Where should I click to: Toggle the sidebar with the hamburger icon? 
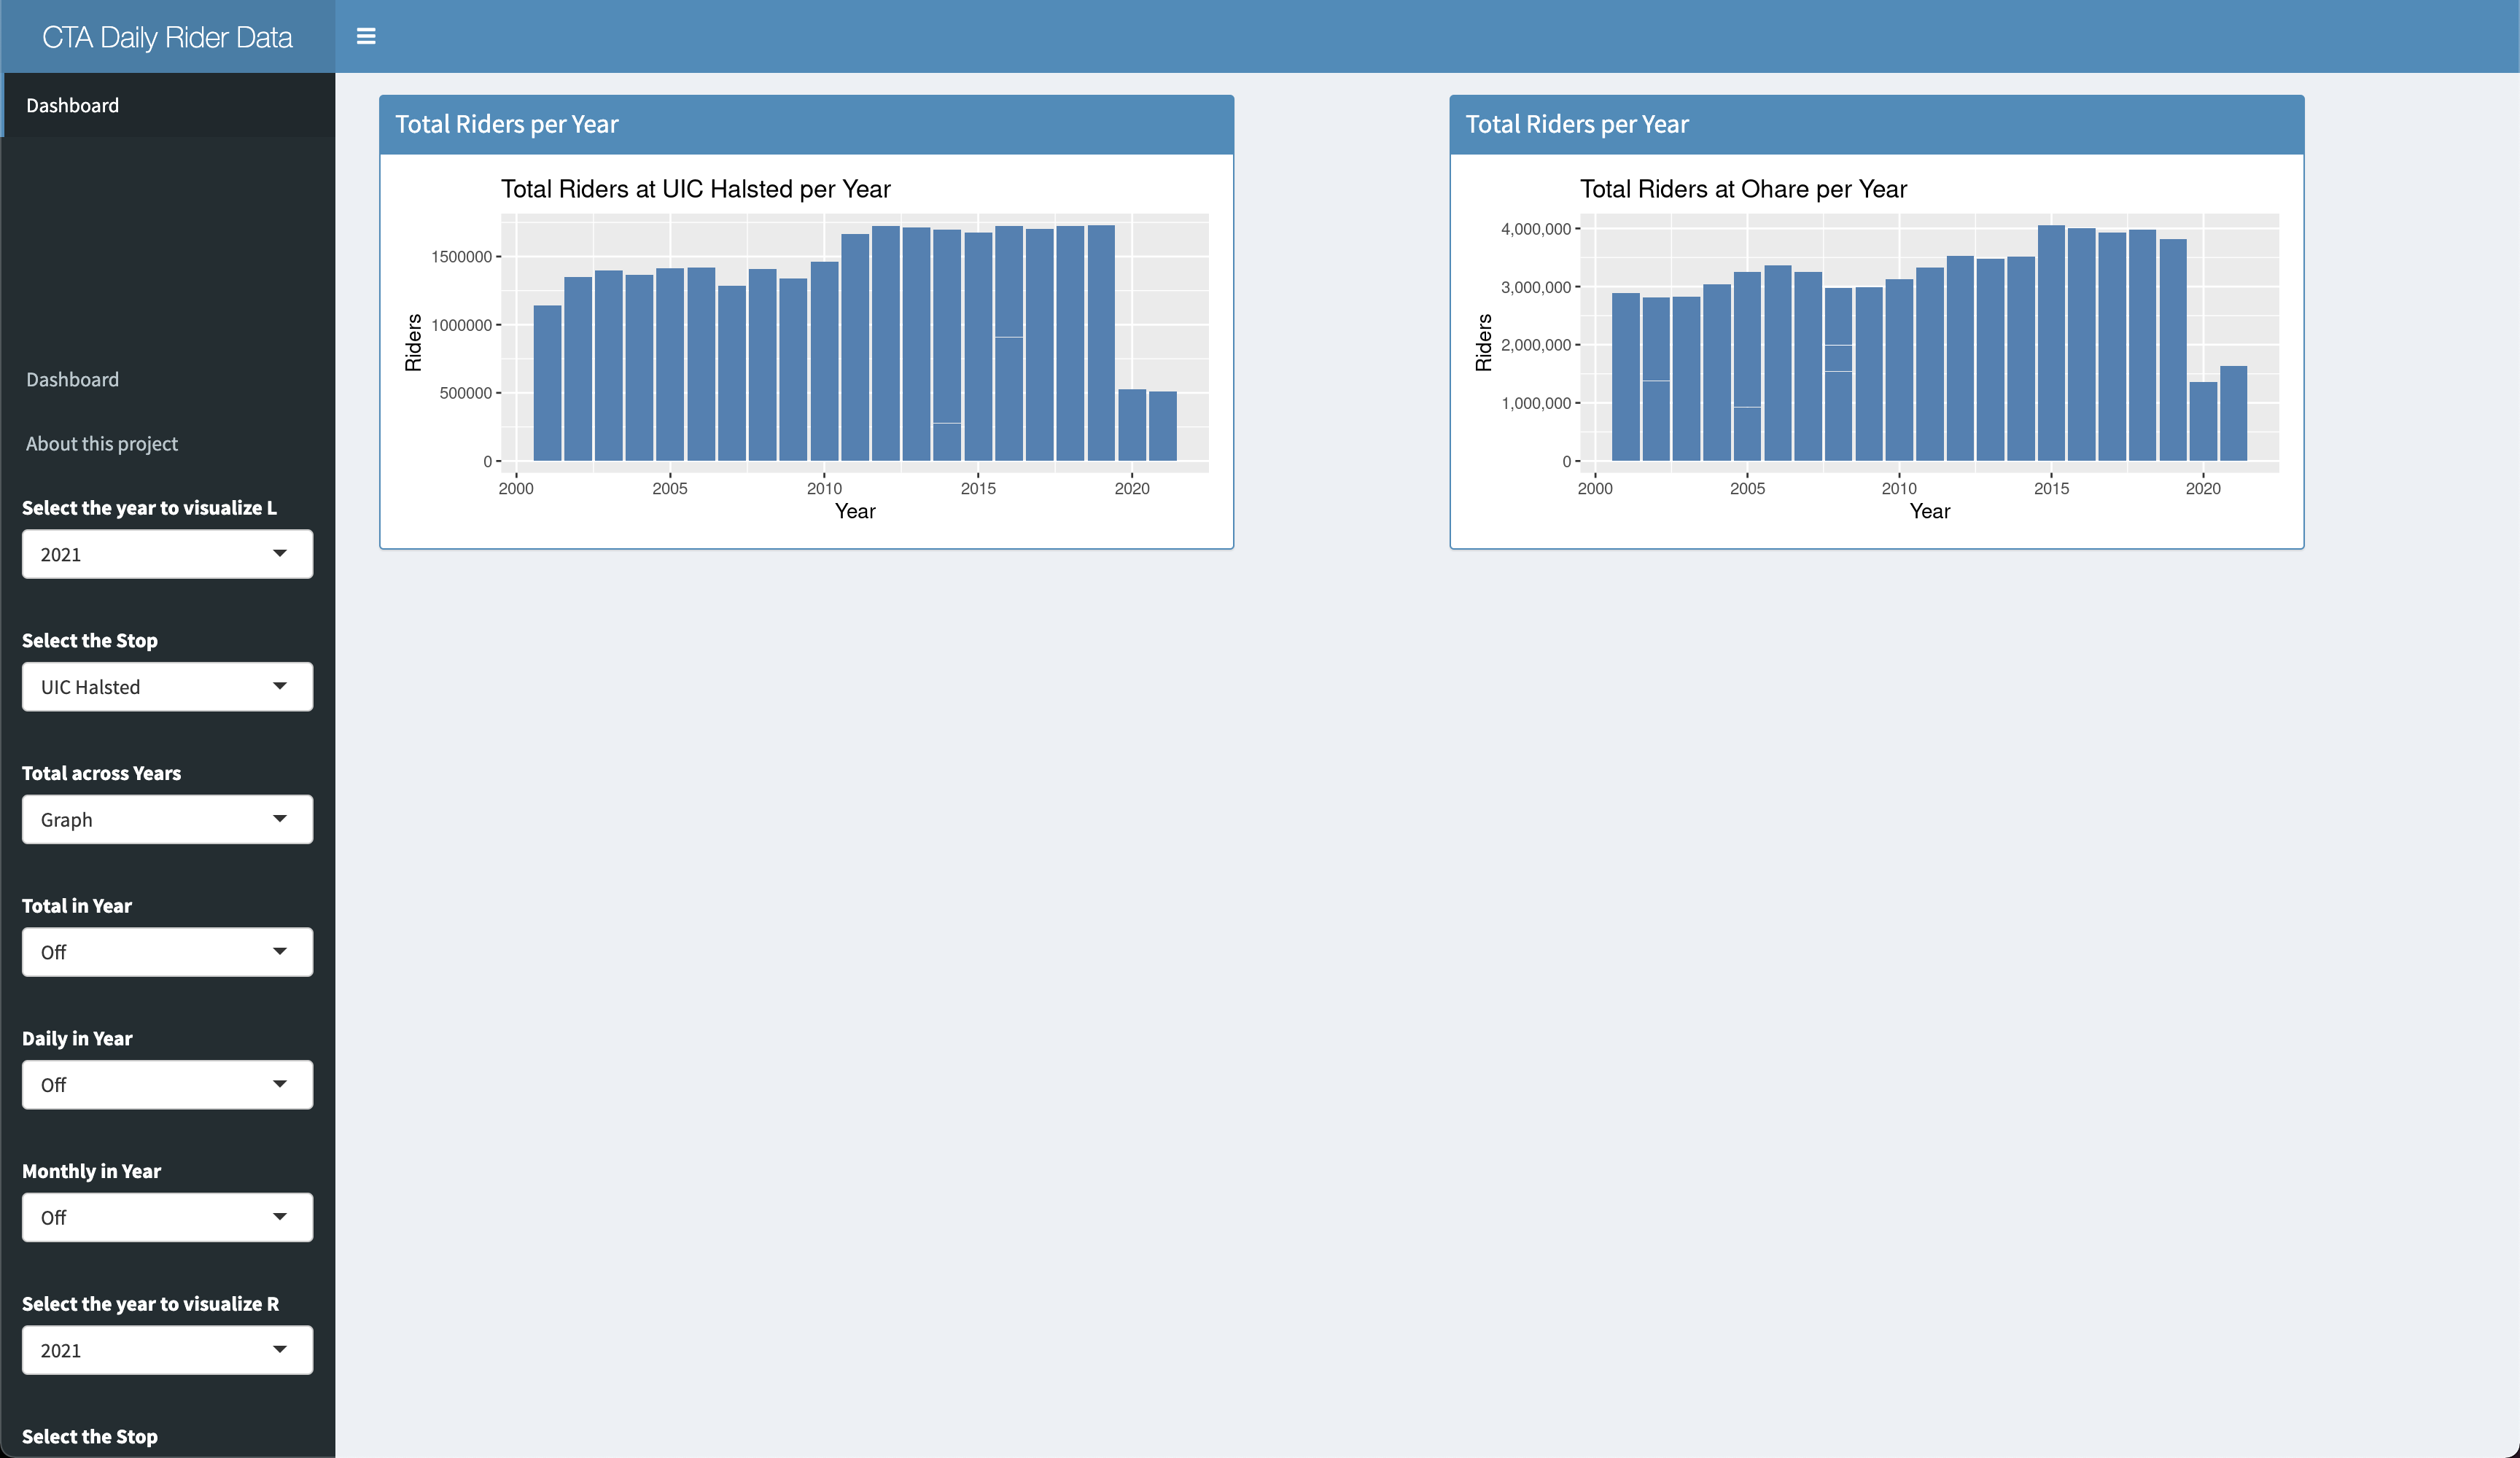(366, 36)
